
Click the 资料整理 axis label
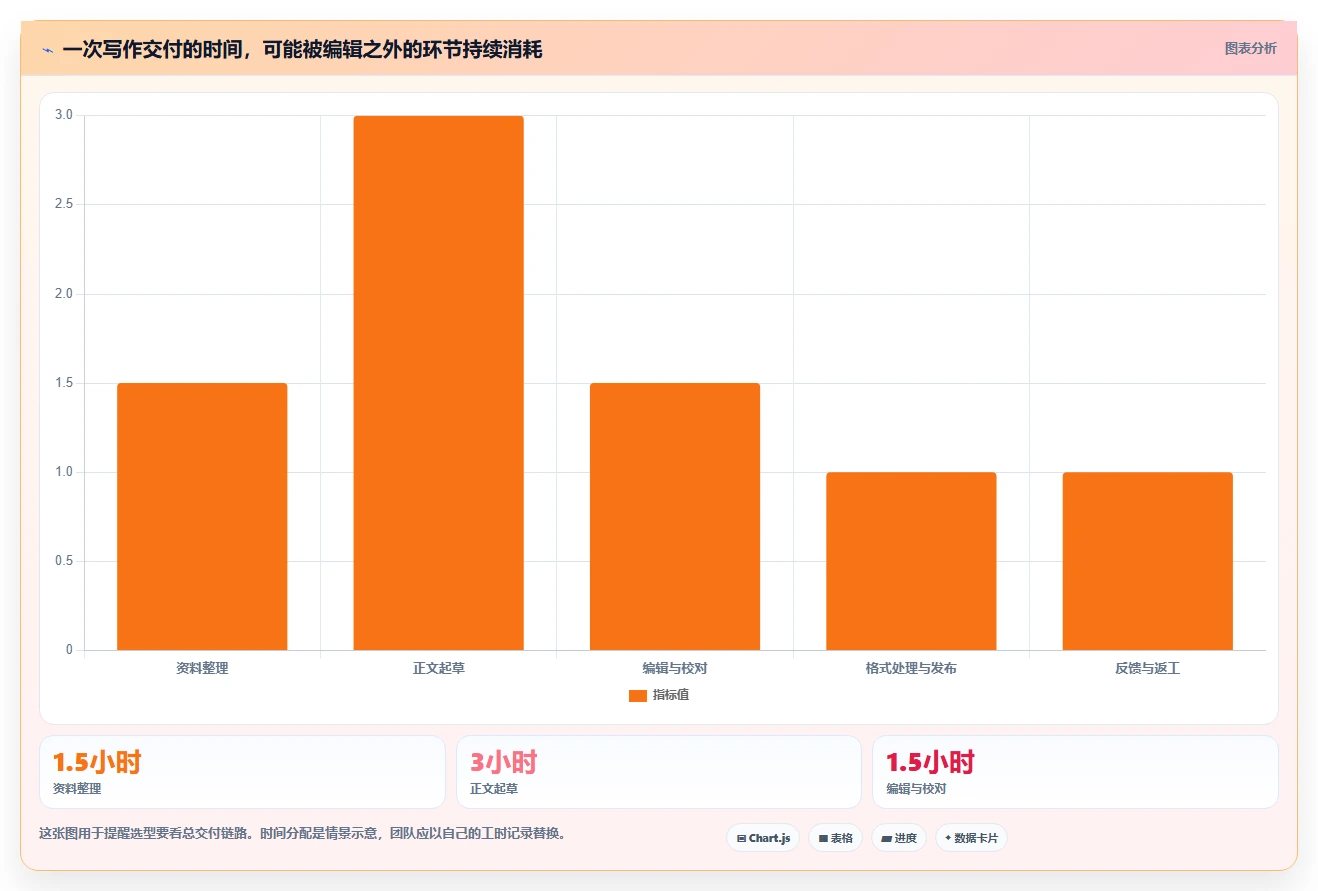(x=202, y=668)
